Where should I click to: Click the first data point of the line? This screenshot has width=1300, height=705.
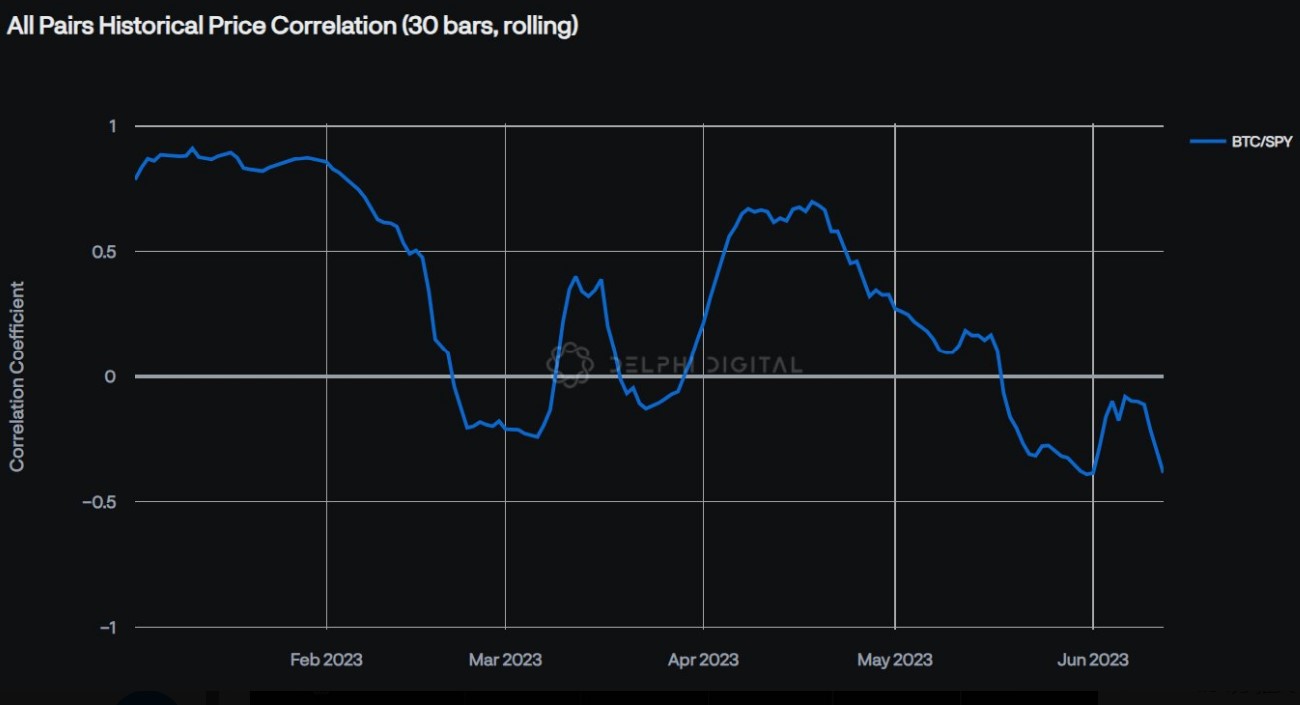point(136,178)
